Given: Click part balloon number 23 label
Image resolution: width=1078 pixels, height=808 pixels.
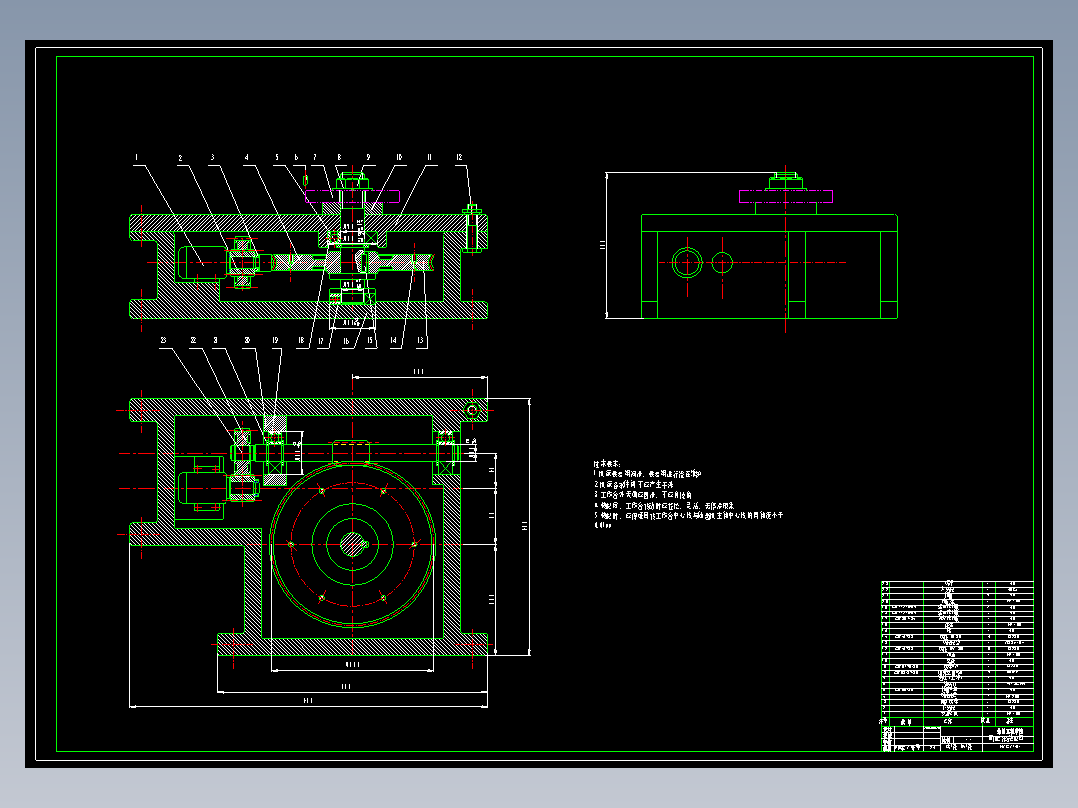Looking at the screenshot, I should [x=164, y=340].
